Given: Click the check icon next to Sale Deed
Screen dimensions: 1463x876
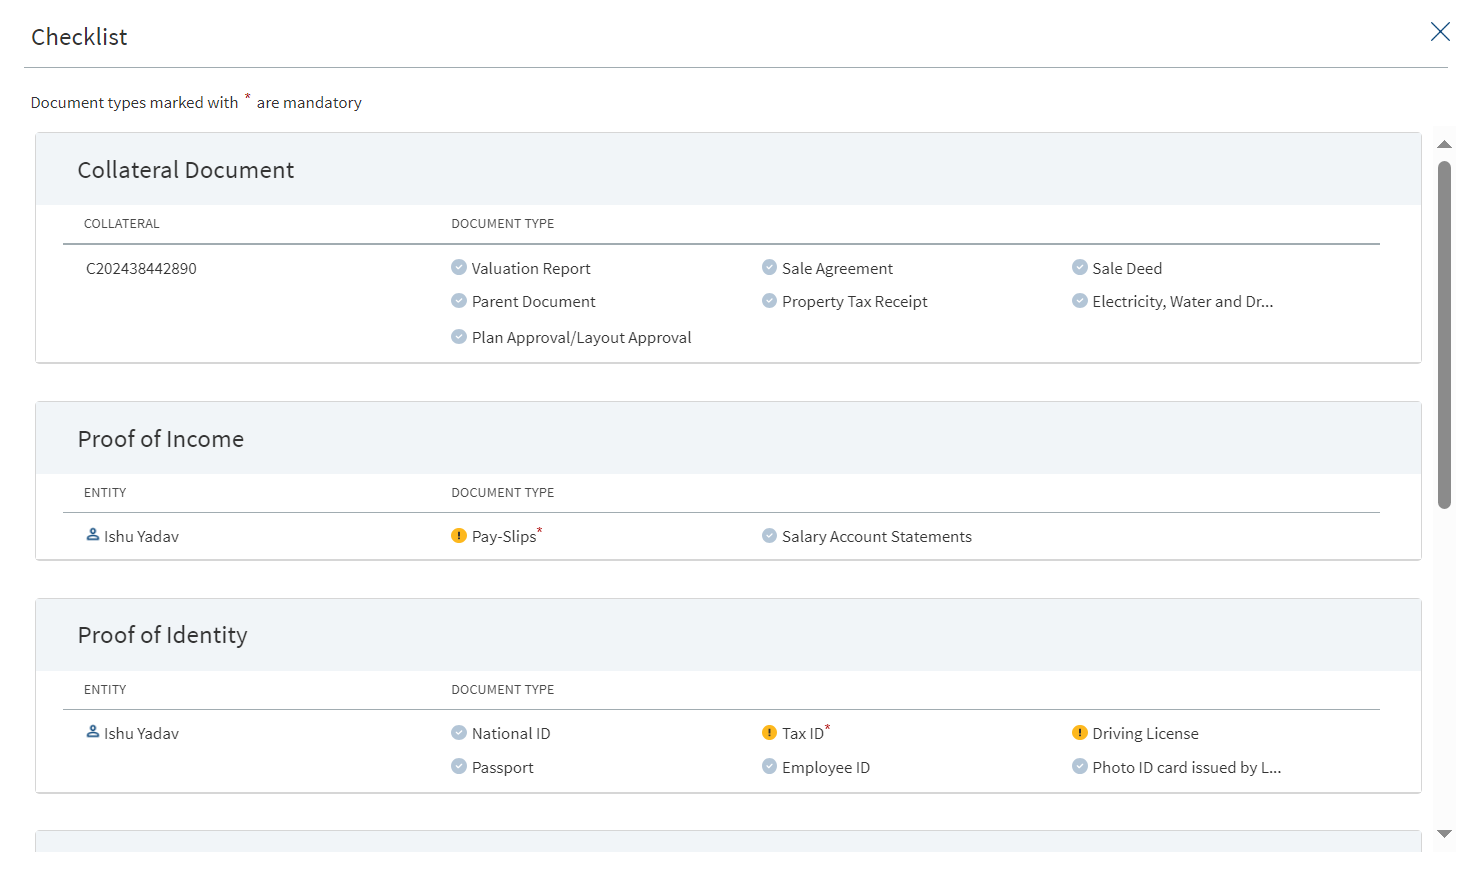Looking at the screenshot, I should (1080, 267).
